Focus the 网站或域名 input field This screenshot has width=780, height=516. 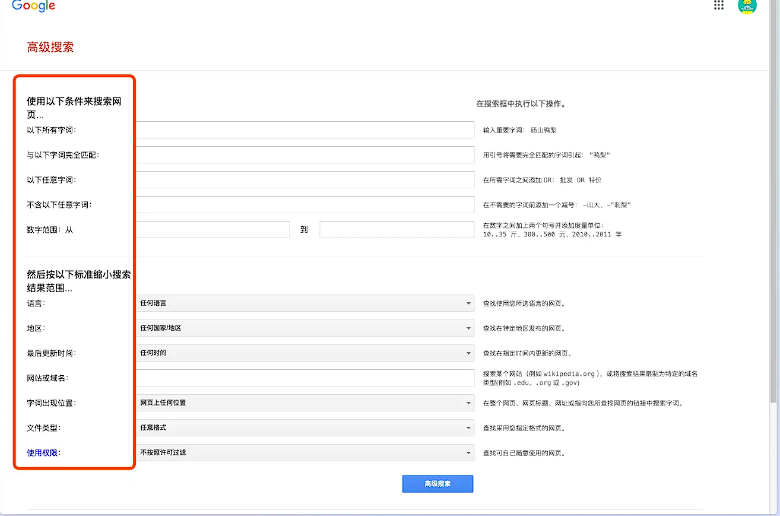point(304,378)
